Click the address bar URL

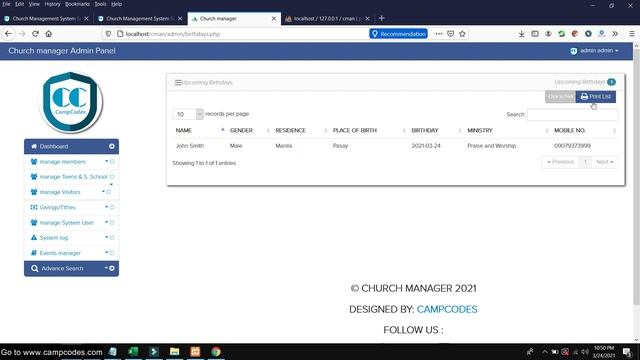[173, 34]
